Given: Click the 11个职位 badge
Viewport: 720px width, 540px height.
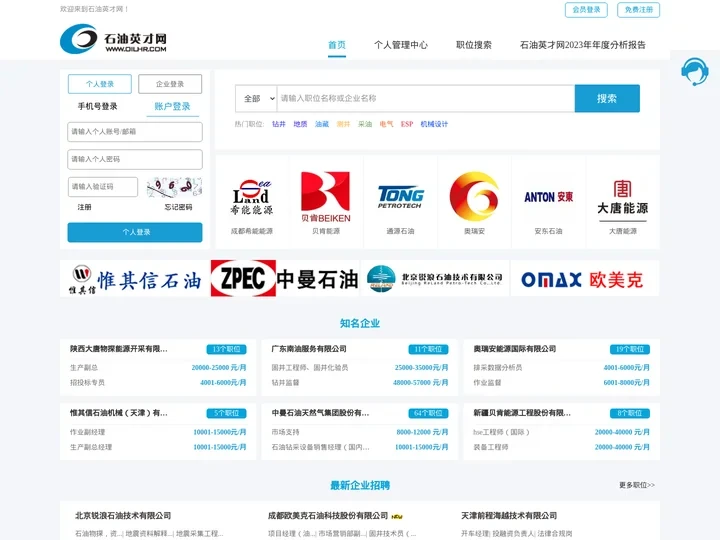Looking at the screenshot, I should click(428, 349).
